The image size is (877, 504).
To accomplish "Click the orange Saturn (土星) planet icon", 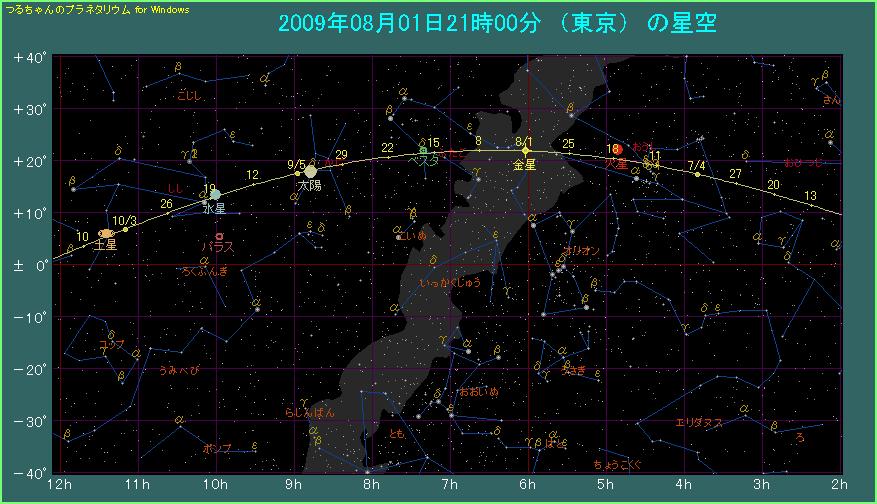I will (107, 234).
